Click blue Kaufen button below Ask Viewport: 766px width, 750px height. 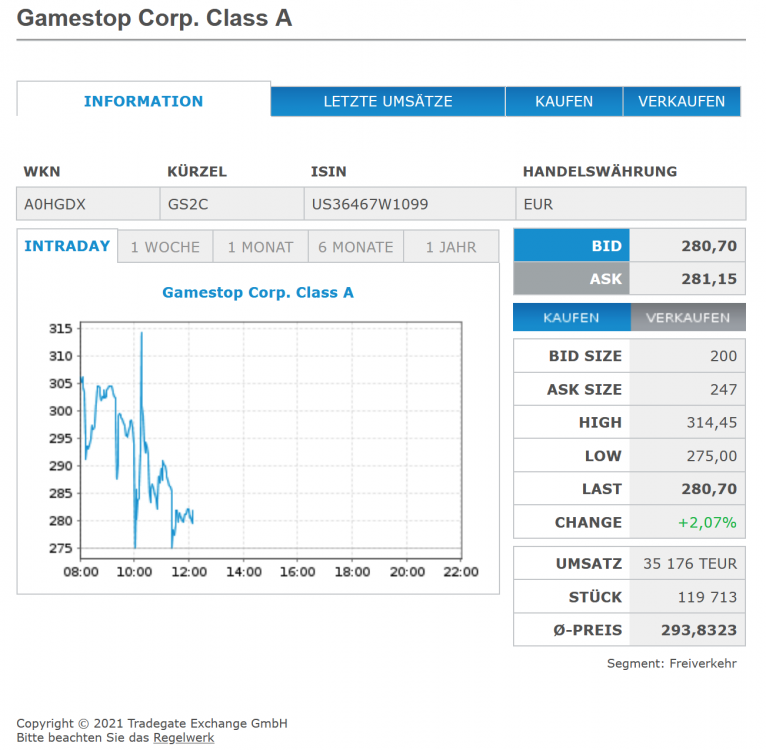click(x=572, y=318)
